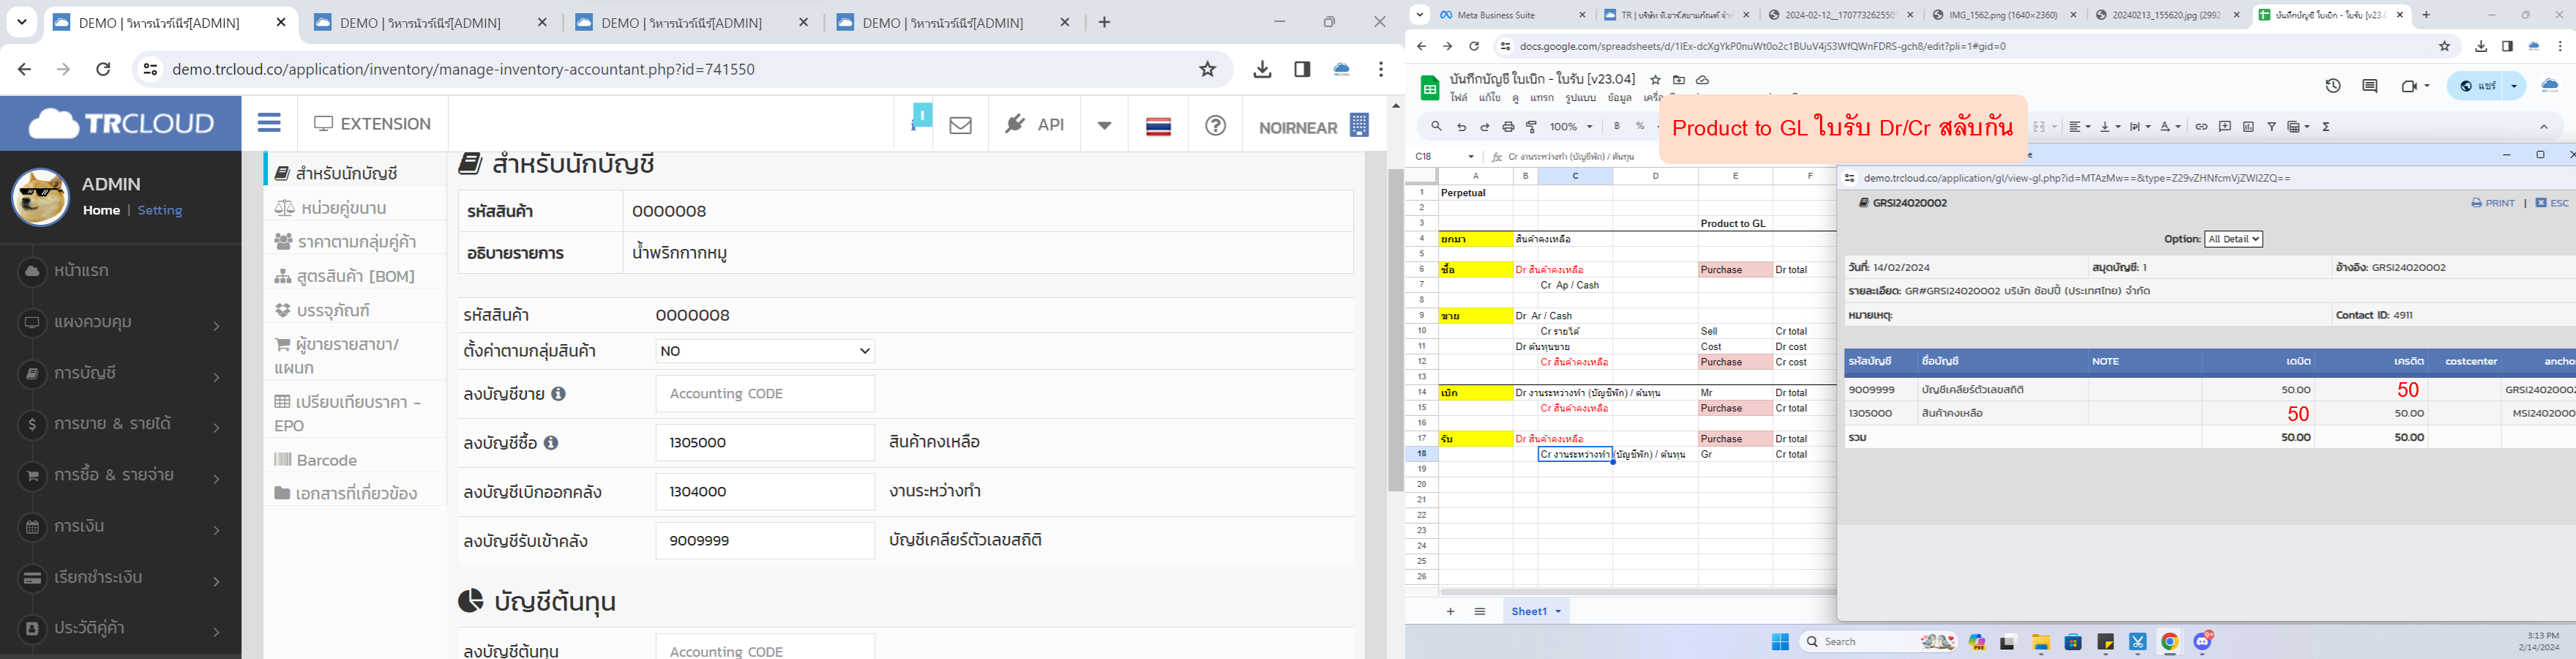Open Windows Start button
This screenshot has height=659, width=2576.
1781,642
